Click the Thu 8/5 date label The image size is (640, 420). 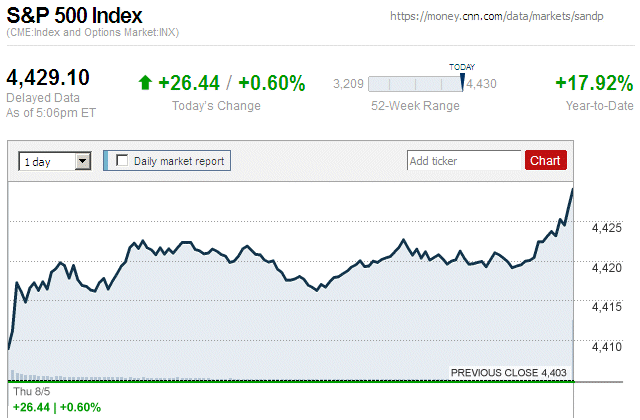tap(27, 392)
